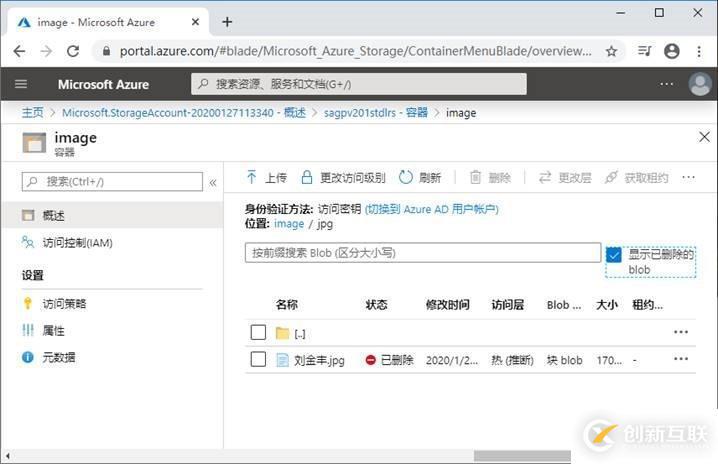Click the 租约 column header
718x464 pixels.
(x=647, y=305)
